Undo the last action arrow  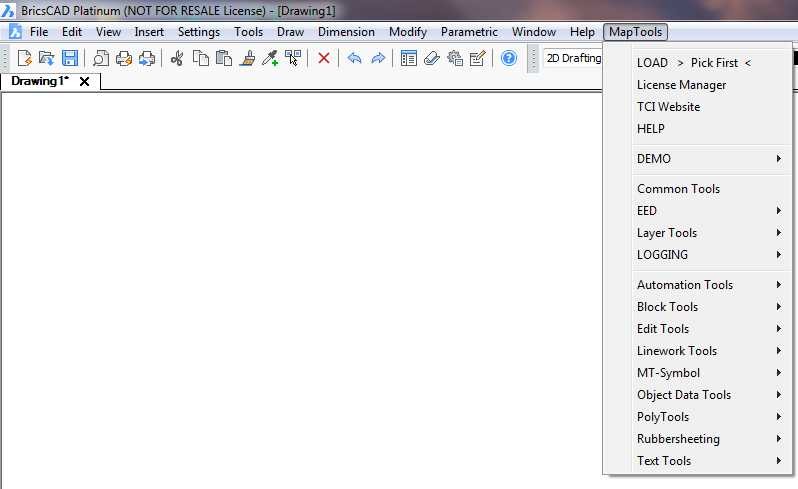pos(354,58)
